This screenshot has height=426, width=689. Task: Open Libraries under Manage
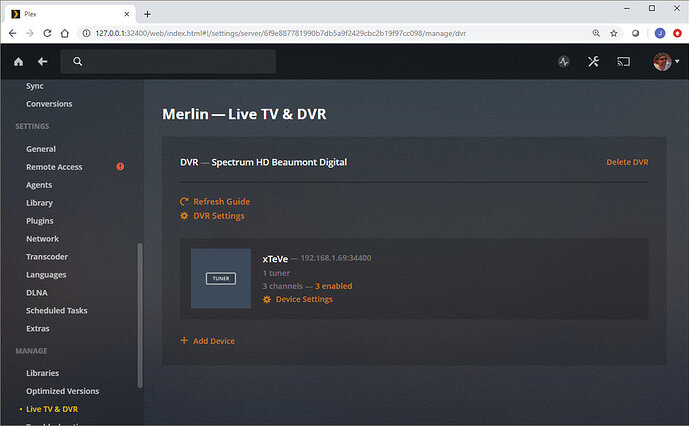click(42, 373)
